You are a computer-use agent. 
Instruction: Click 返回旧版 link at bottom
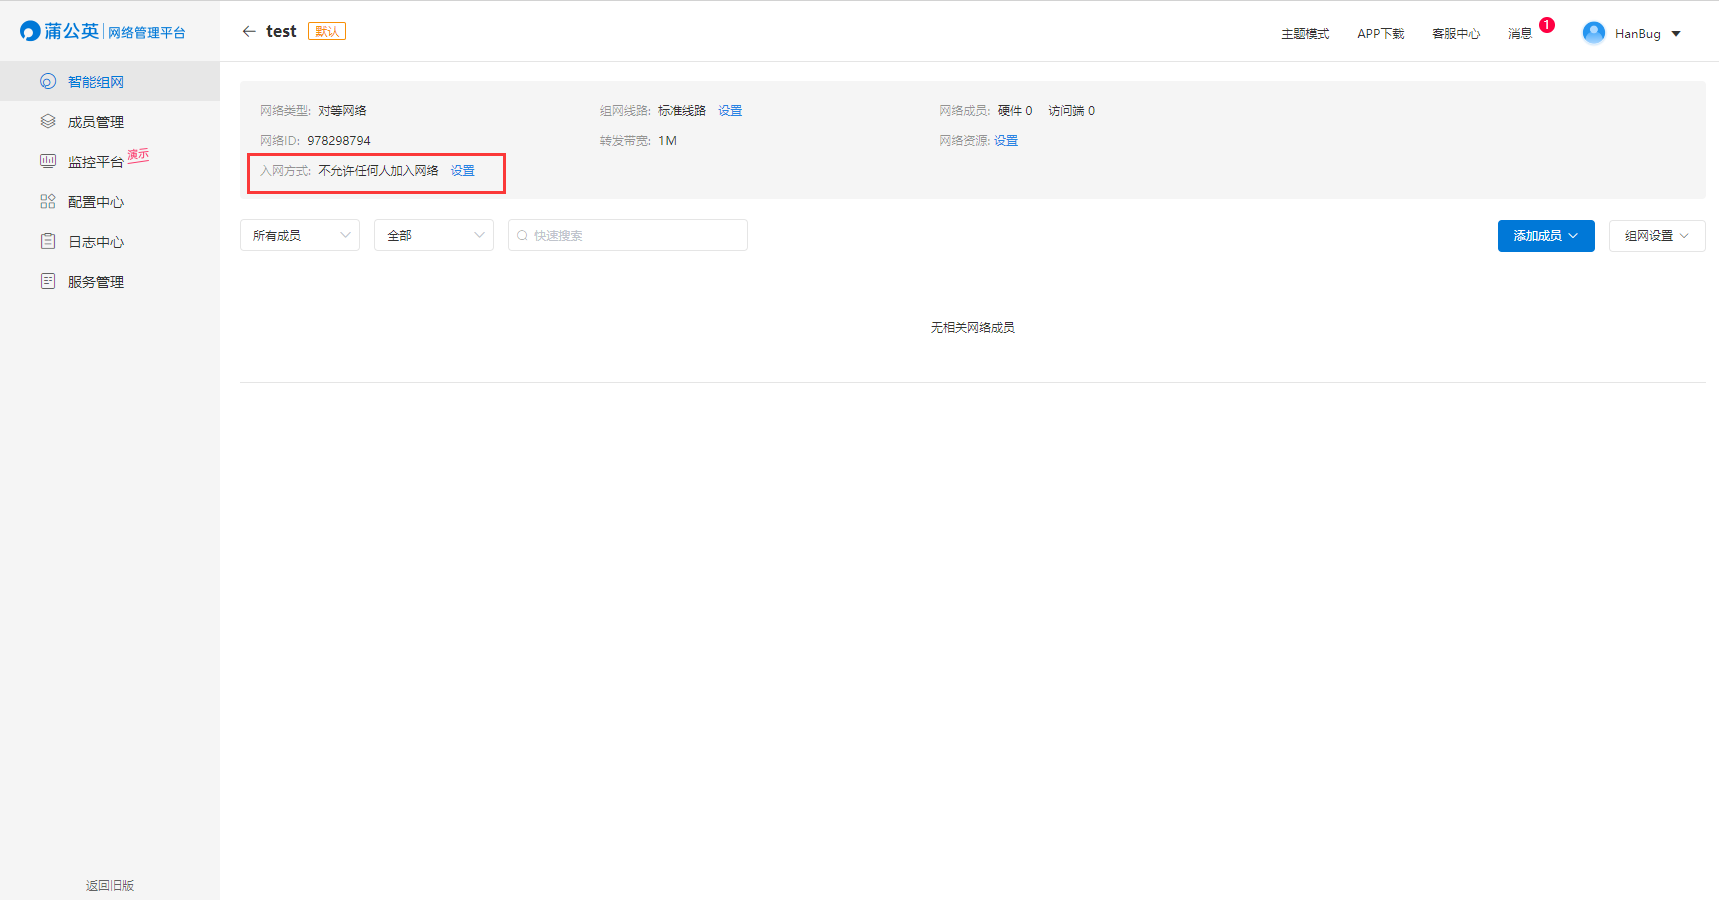pos(110,886)
